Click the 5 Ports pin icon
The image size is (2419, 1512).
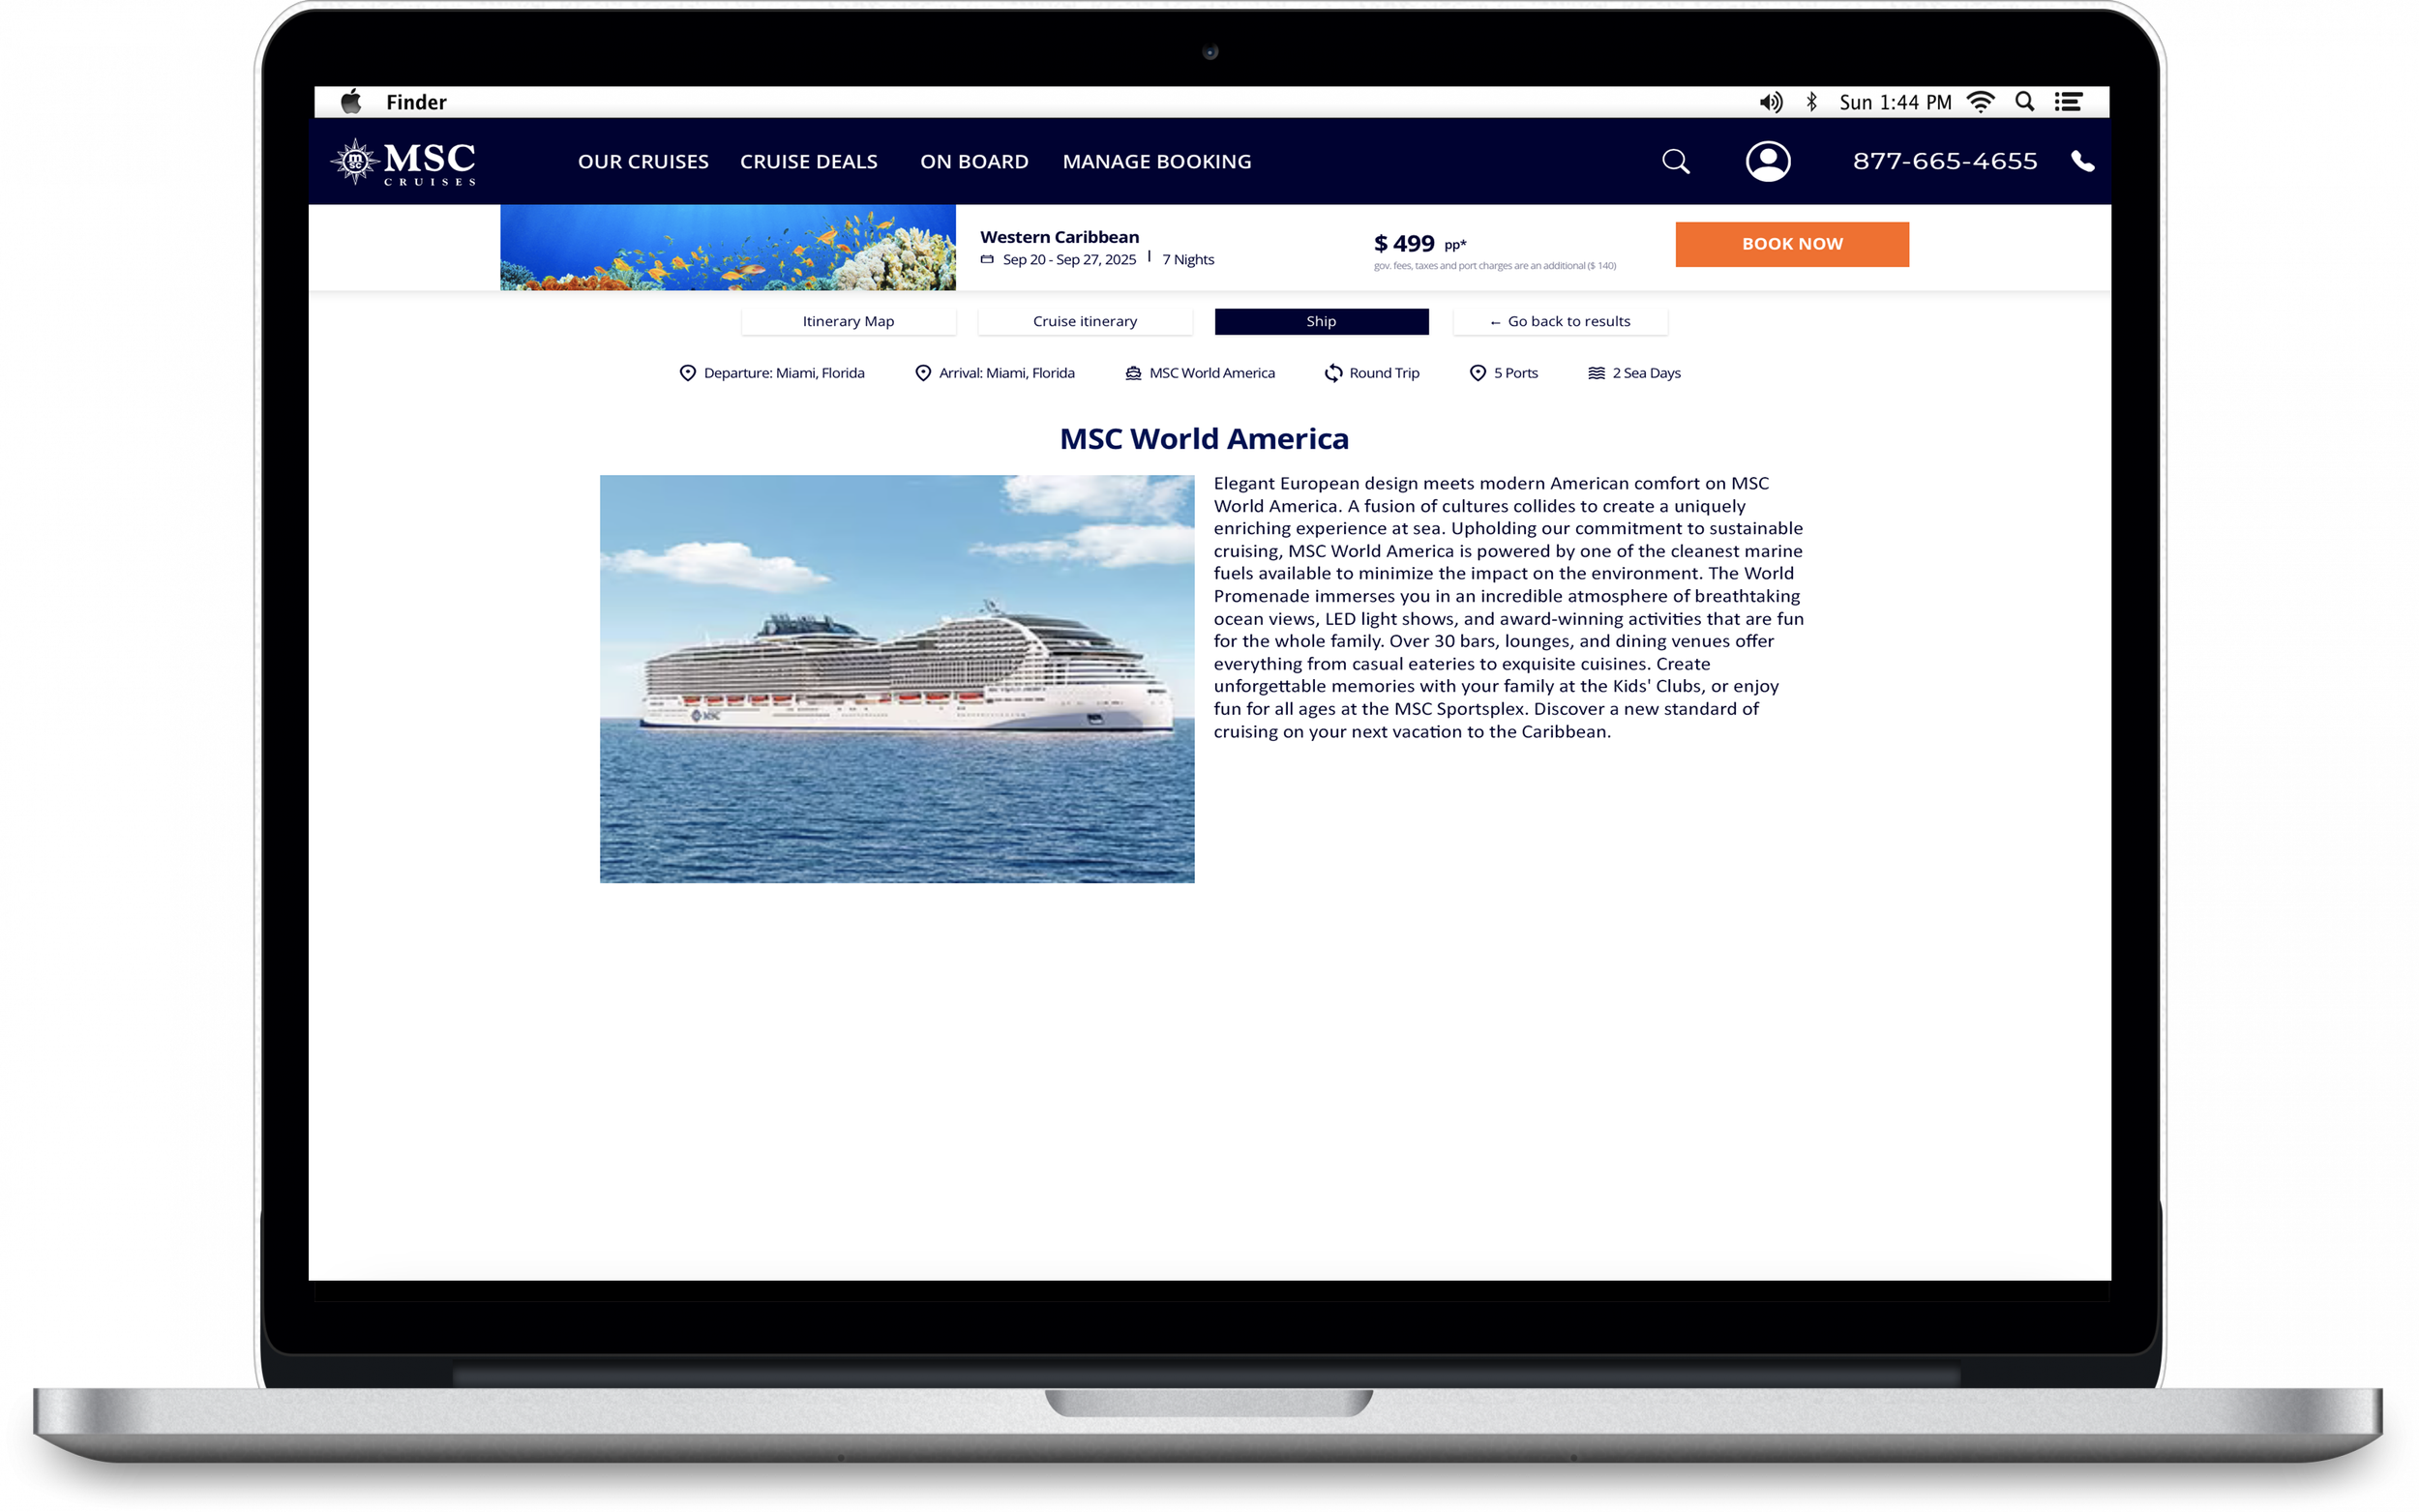point(1477,373)
